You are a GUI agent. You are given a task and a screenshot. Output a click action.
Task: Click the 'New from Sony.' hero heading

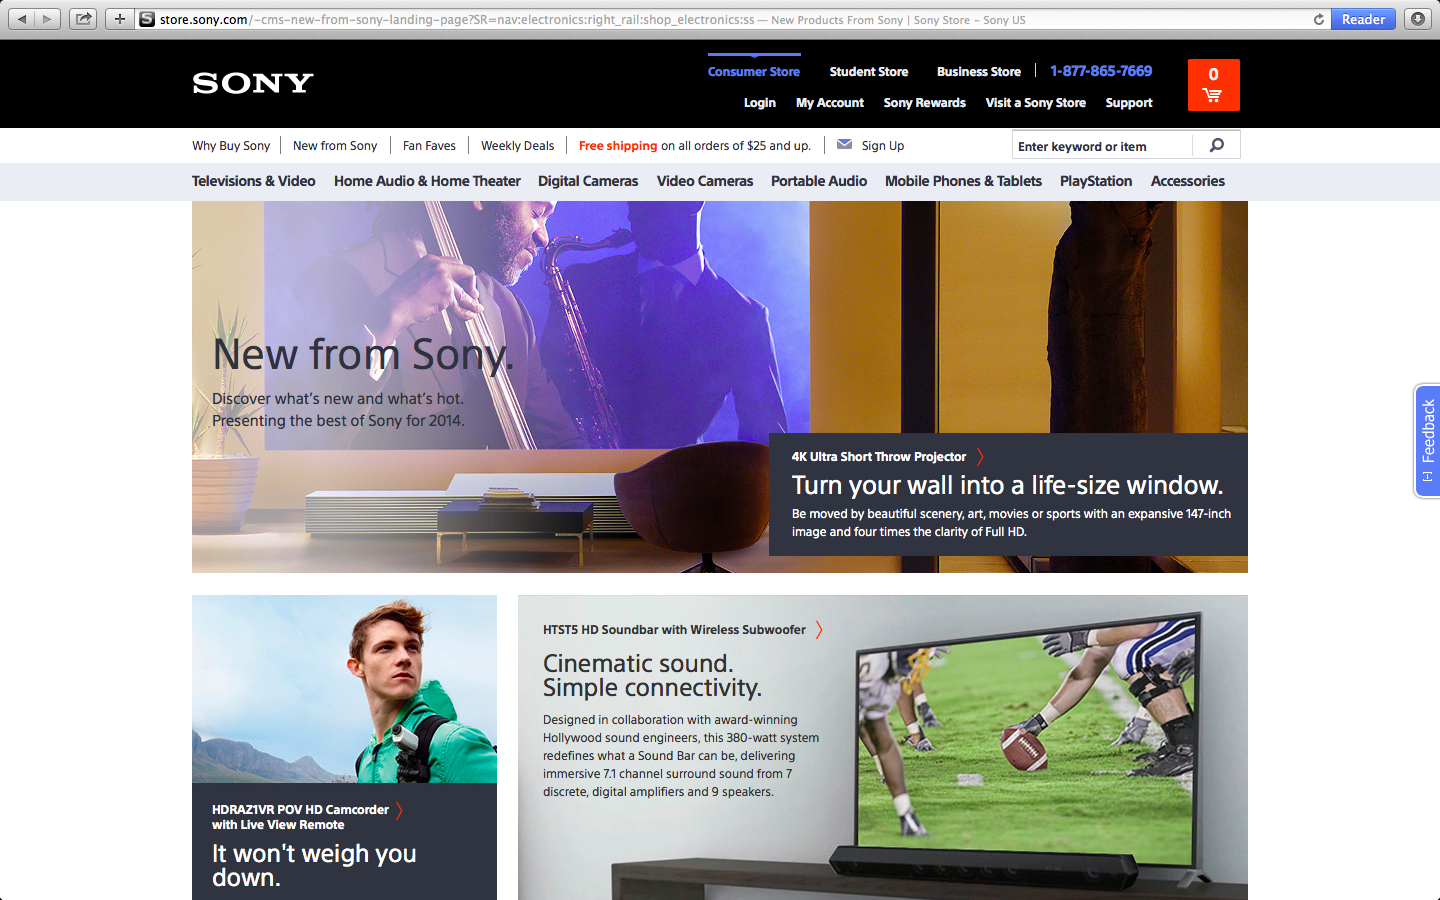click(x=363, y=355)
